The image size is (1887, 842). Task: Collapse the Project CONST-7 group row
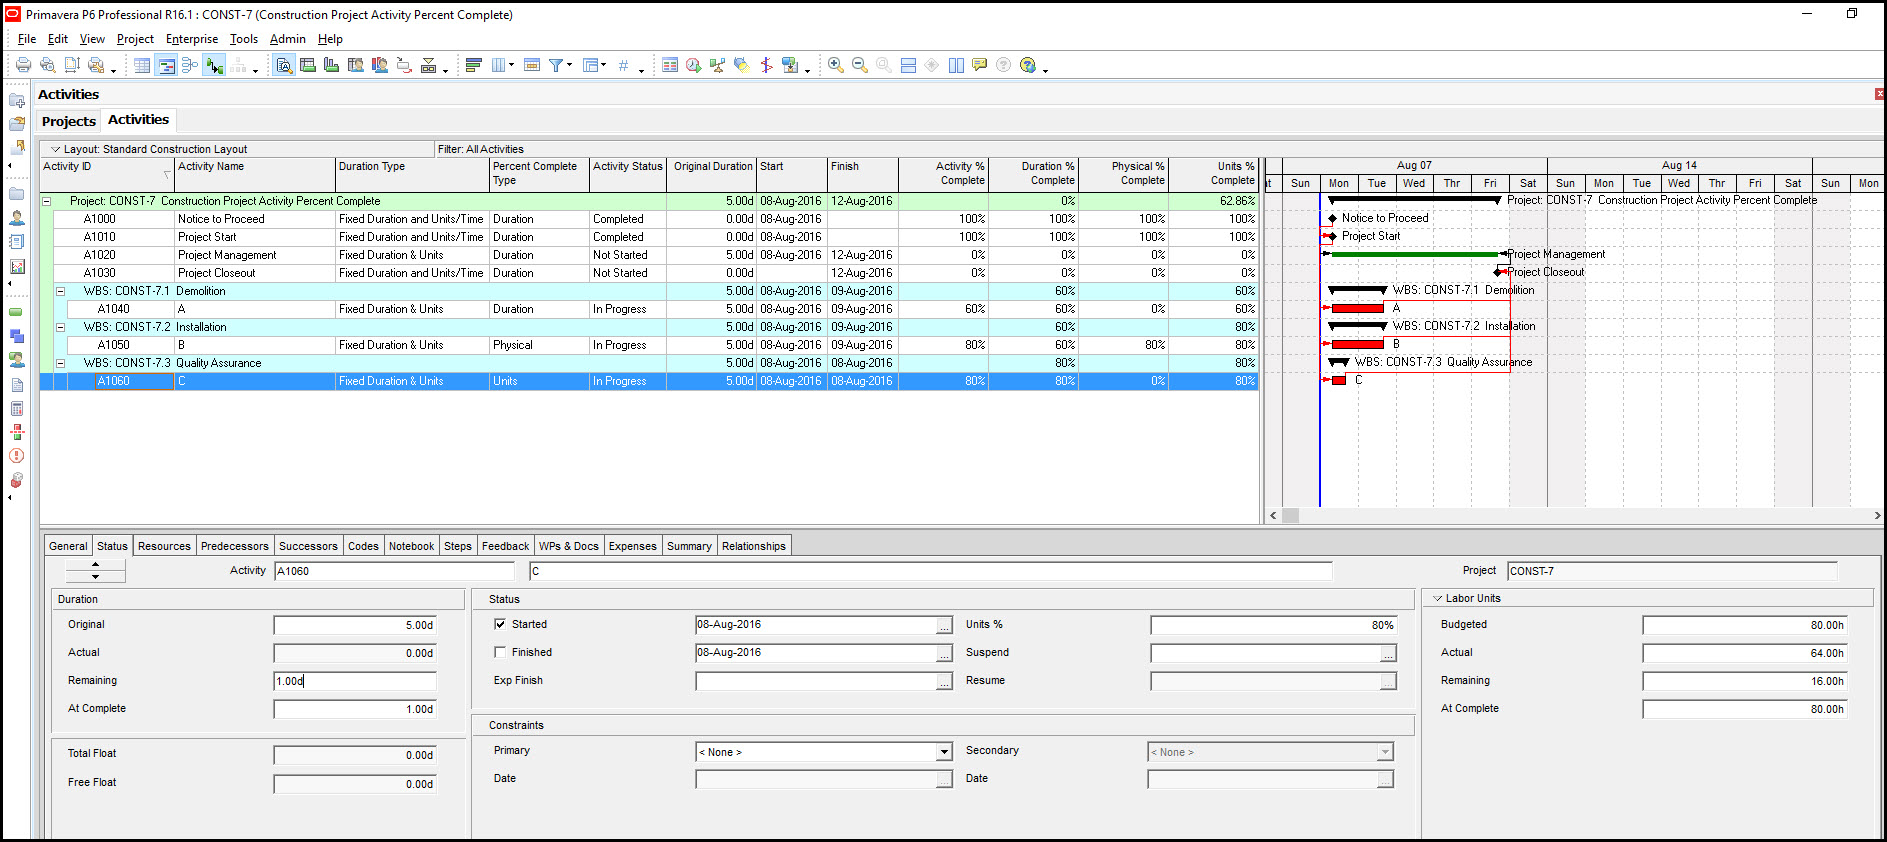[x=46, y=201]
